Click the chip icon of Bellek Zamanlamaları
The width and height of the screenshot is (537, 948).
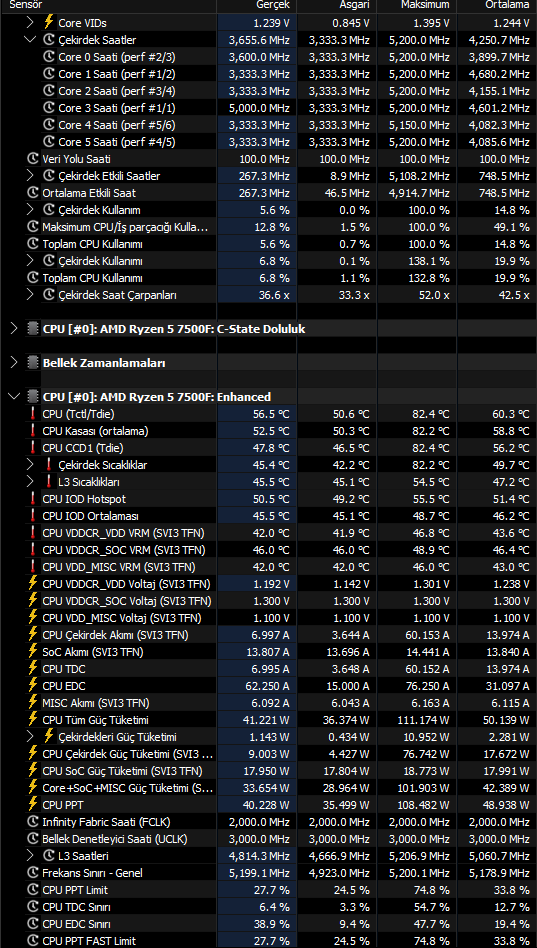33,363
